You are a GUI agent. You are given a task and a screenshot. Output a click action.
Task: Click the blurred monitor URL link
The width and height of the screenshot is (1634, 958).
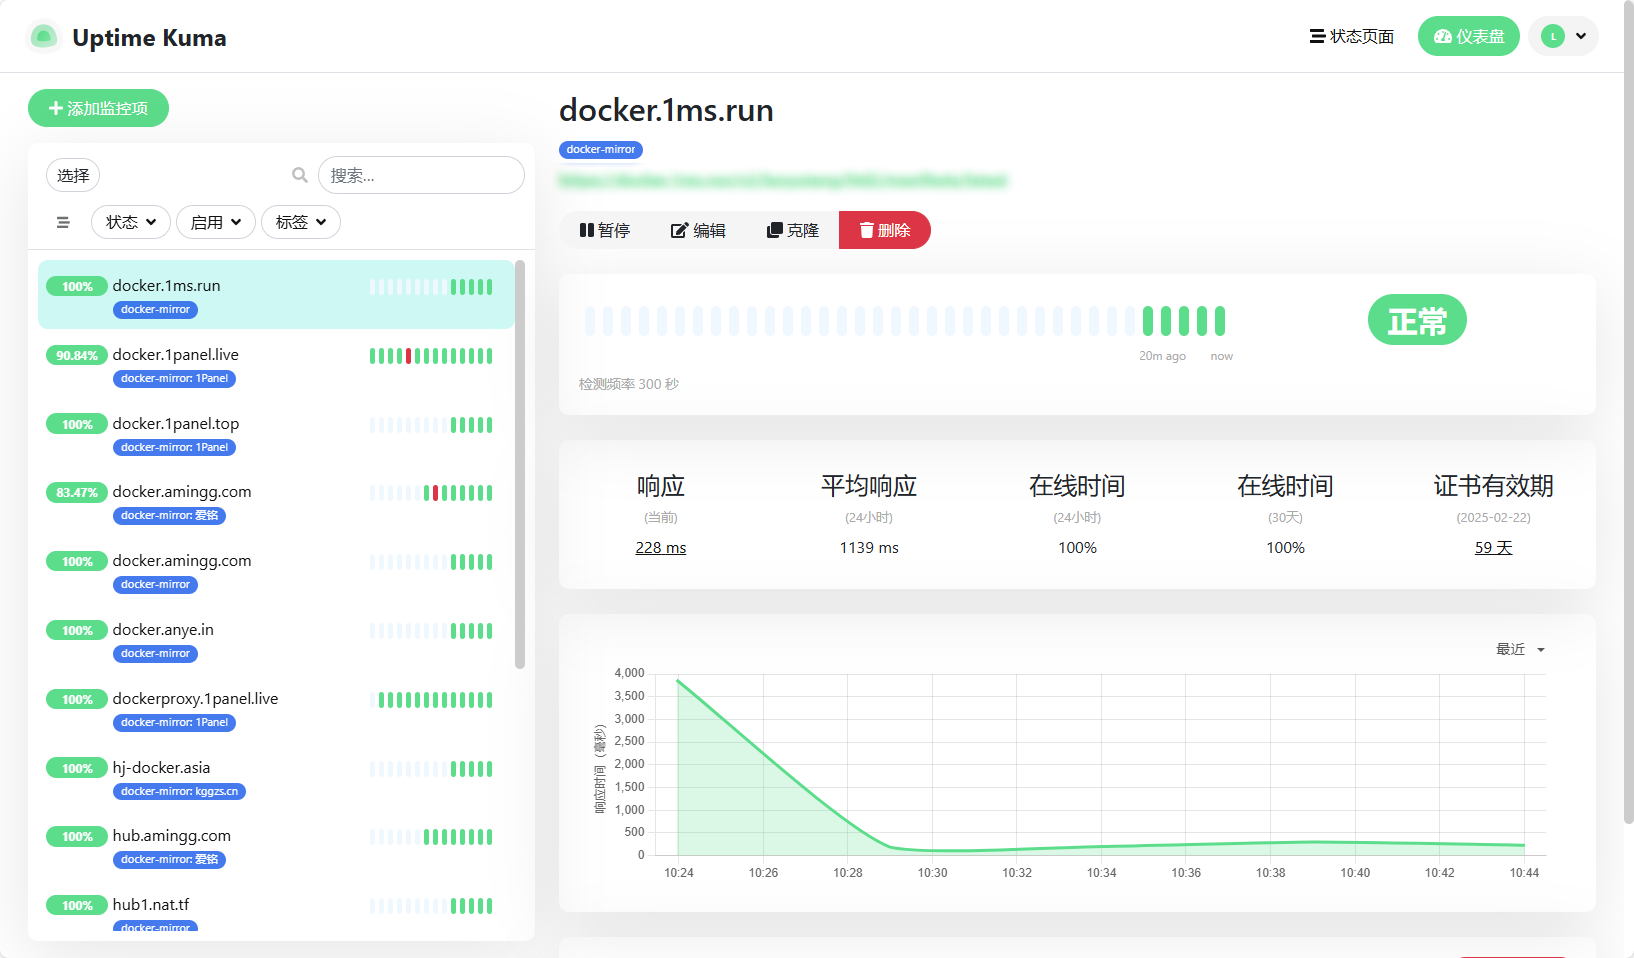point(782,181)
